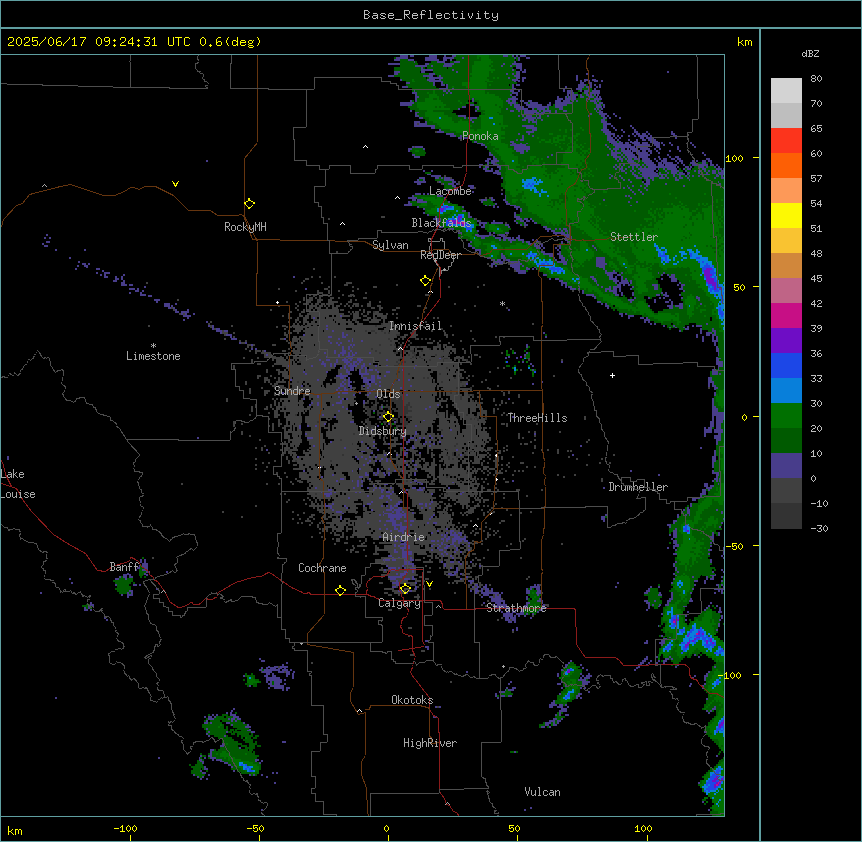Click the Innisfail city label
The height and width of the screenshot is (842, 862).
(x=415, y=326)
